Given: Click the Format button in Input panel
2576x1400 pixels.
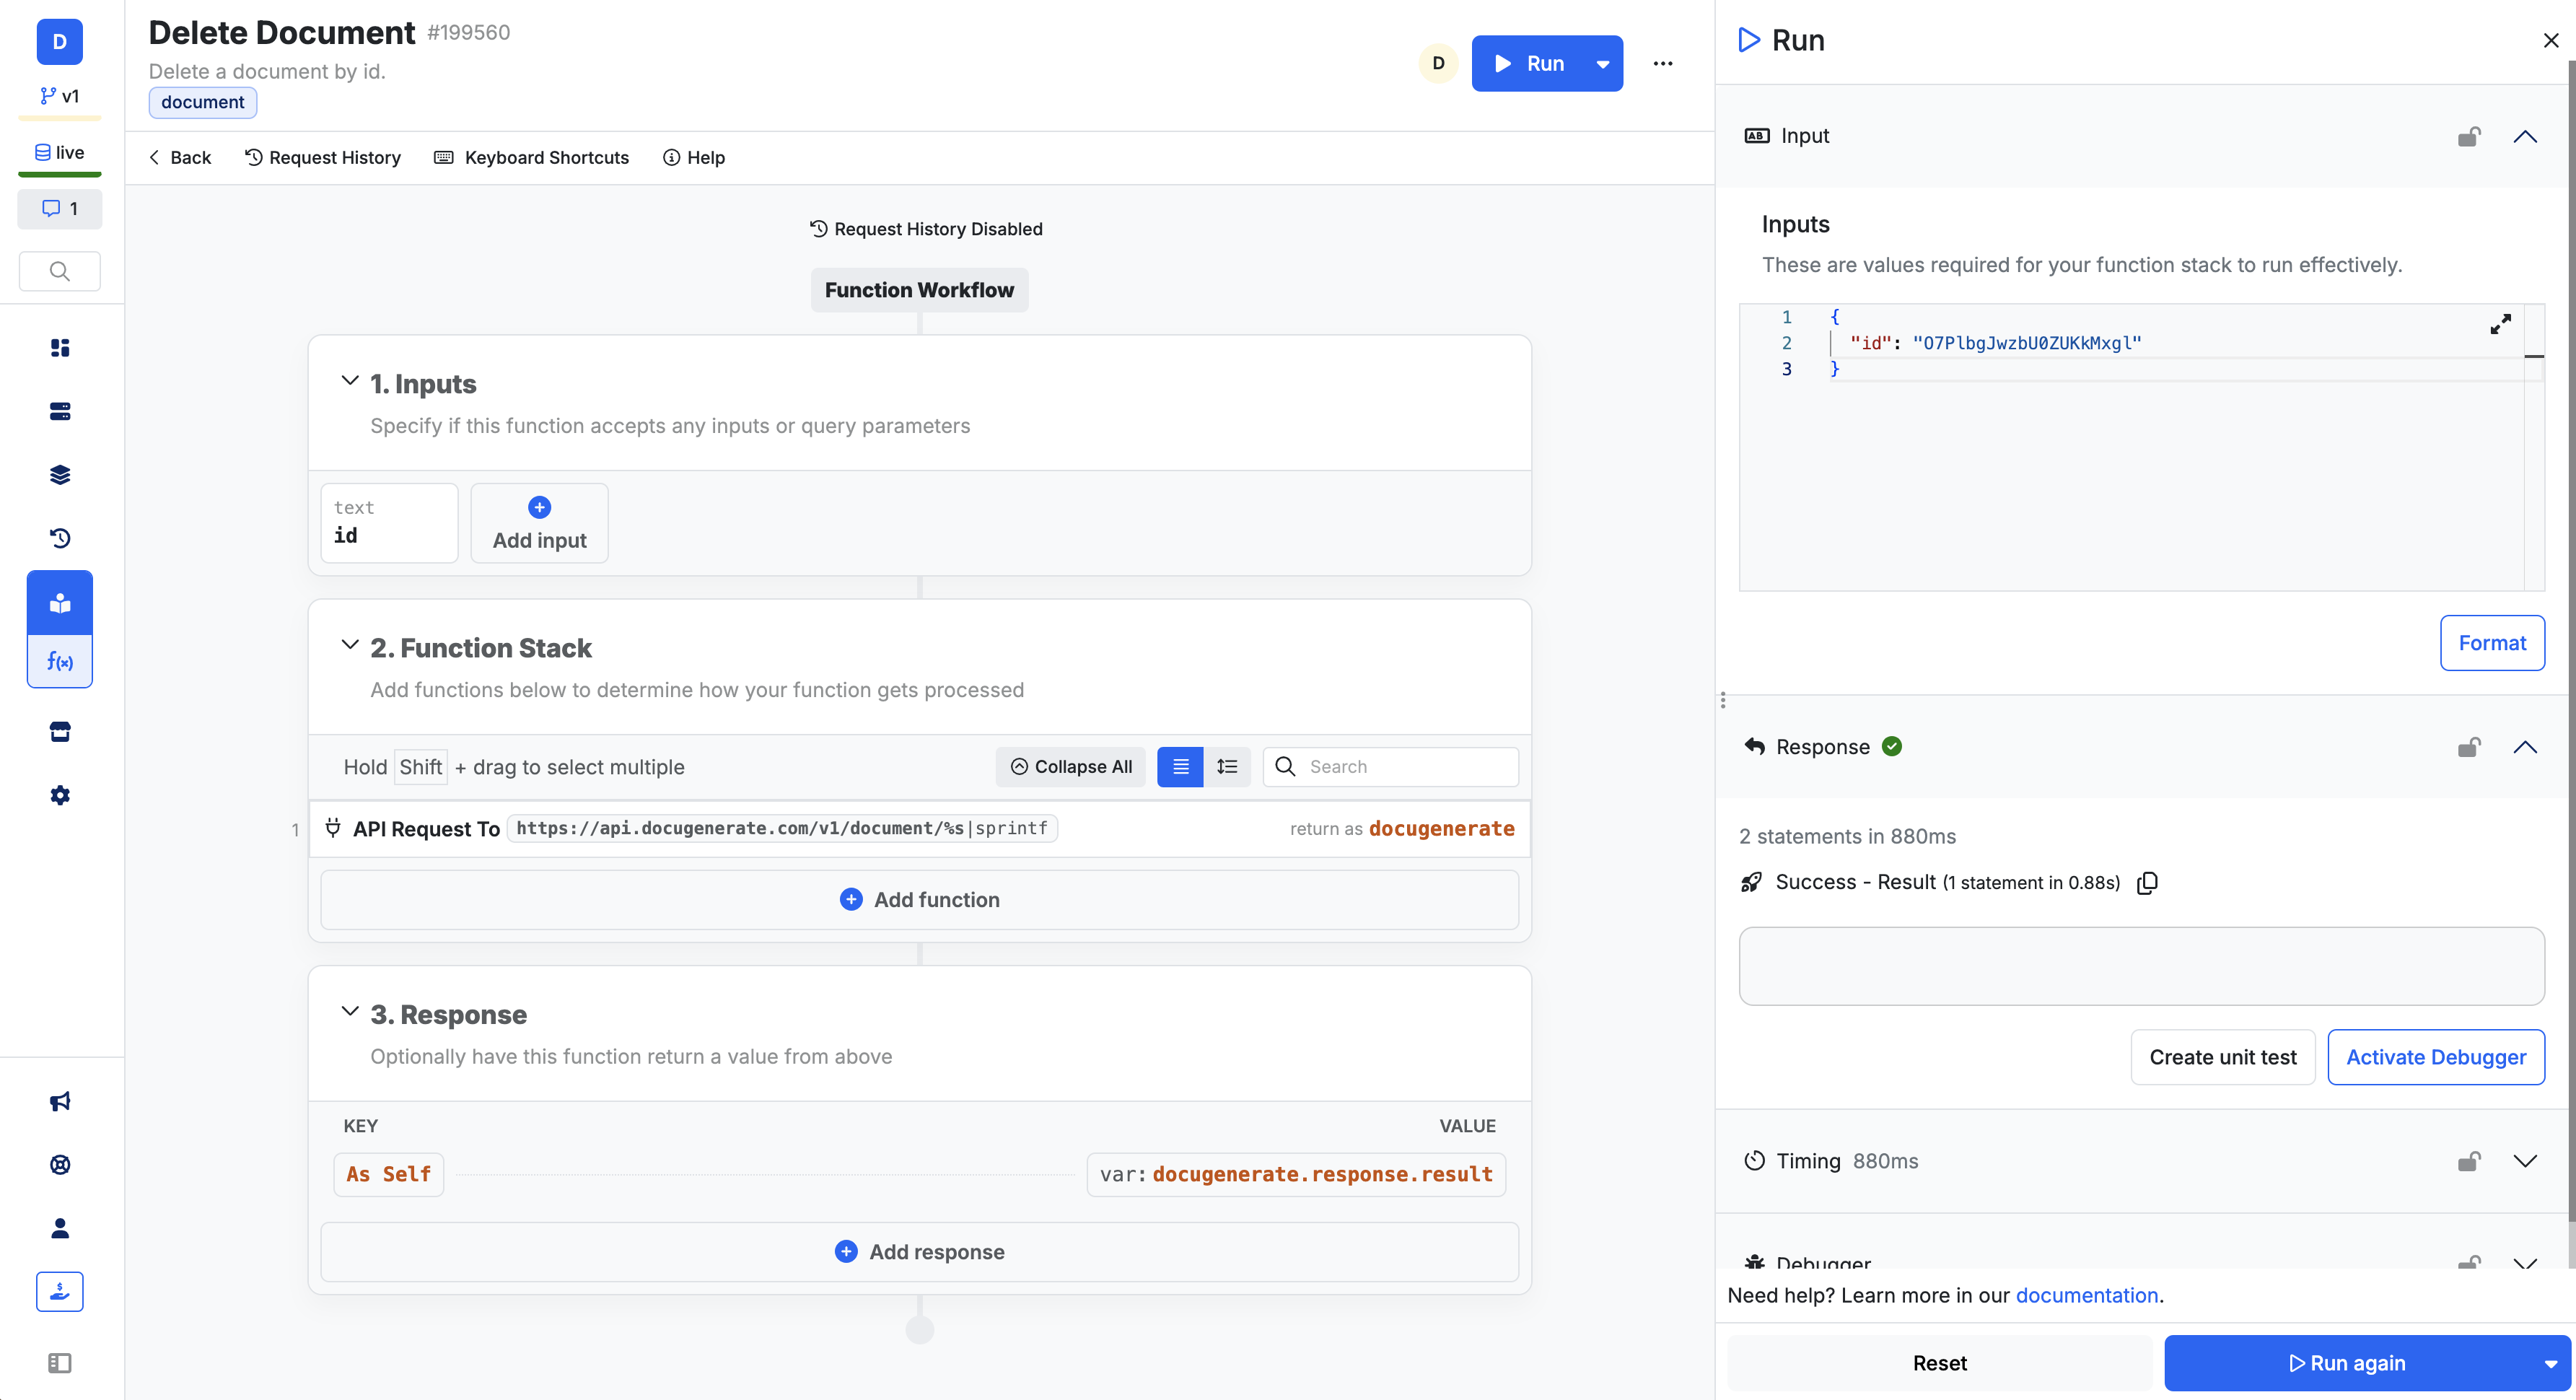Looking at the screenshot, I should (2493, 643).
